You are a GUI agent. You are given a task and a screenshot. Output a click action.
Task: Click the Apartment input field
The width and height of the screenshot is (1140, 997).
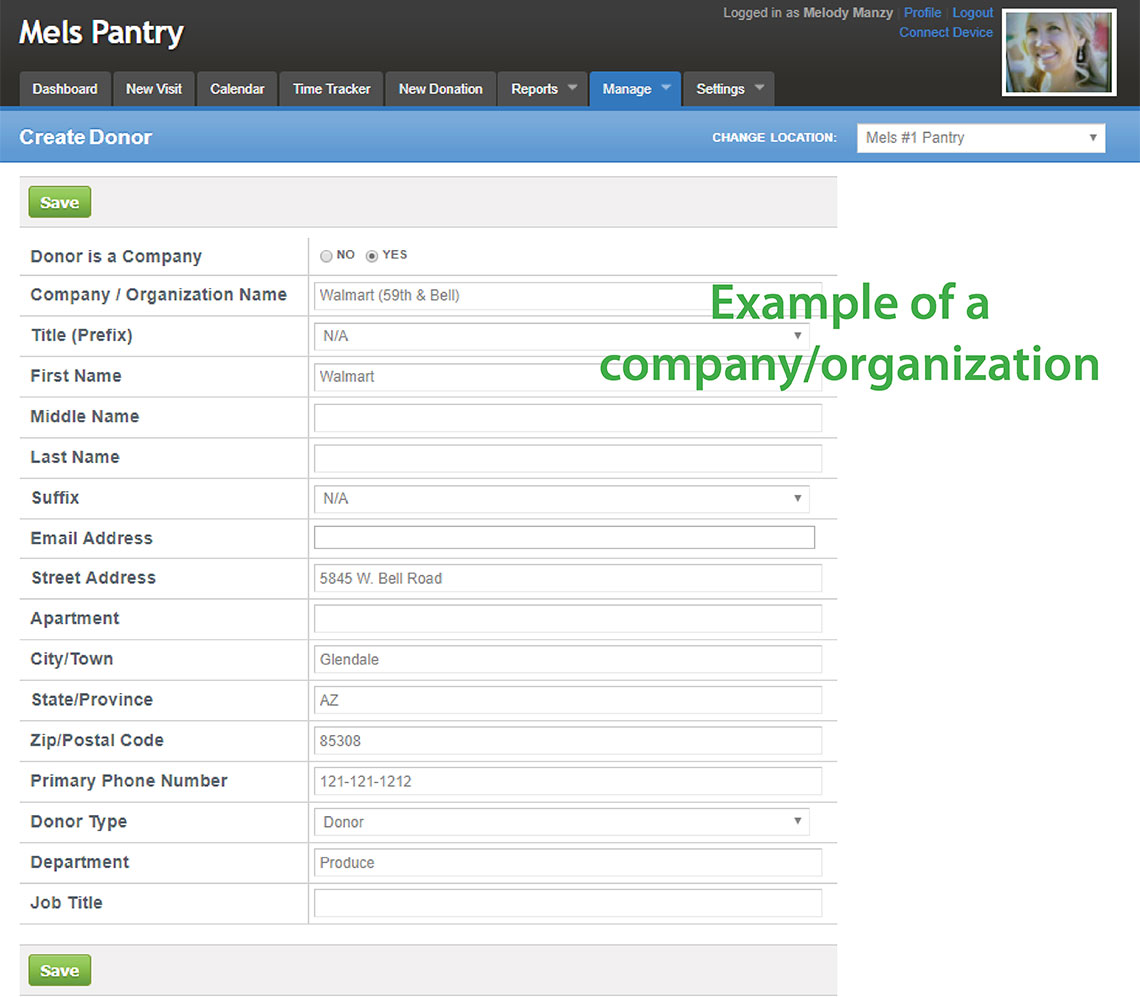568,619
